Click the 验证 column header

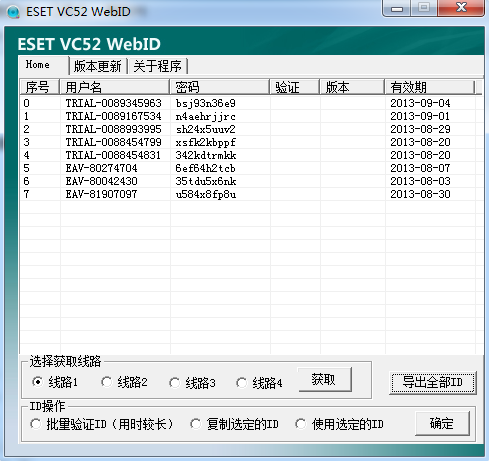(295, 87)
